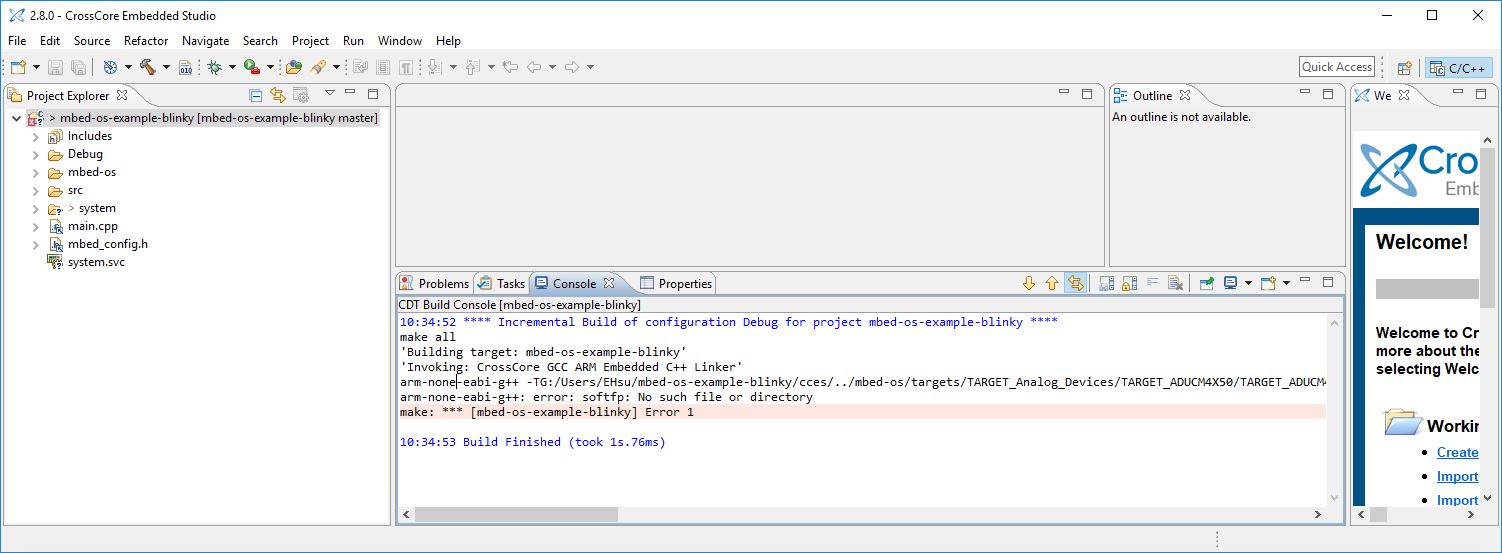Open Display Selected Console dropdown arrow
Viewport: 1502px width, 553px height.
[1247, 283]
